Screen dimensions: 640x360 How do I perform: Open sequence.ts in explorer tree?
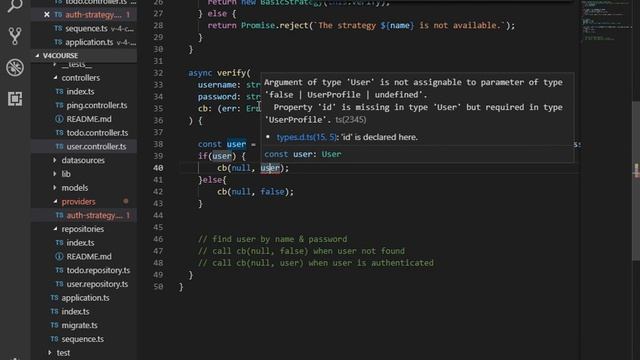[82, 339]
